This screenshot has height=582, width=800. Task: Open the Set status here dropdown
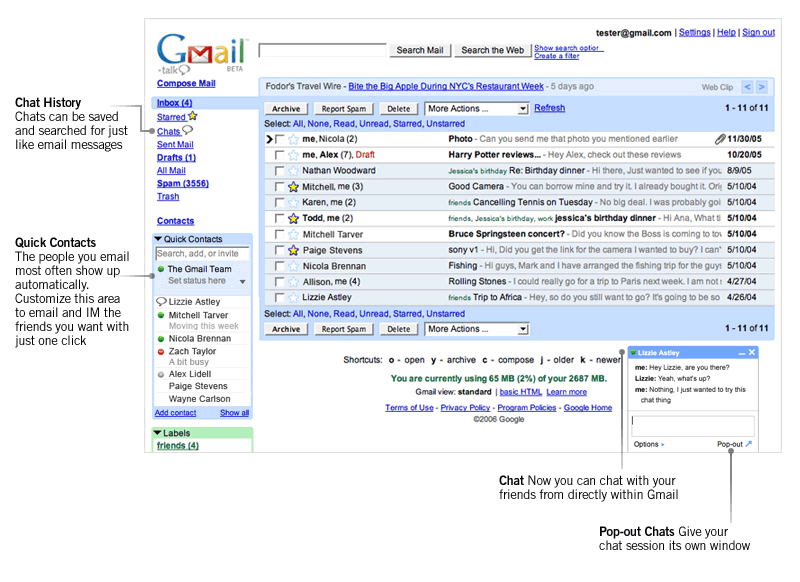(x=243, y=282)
